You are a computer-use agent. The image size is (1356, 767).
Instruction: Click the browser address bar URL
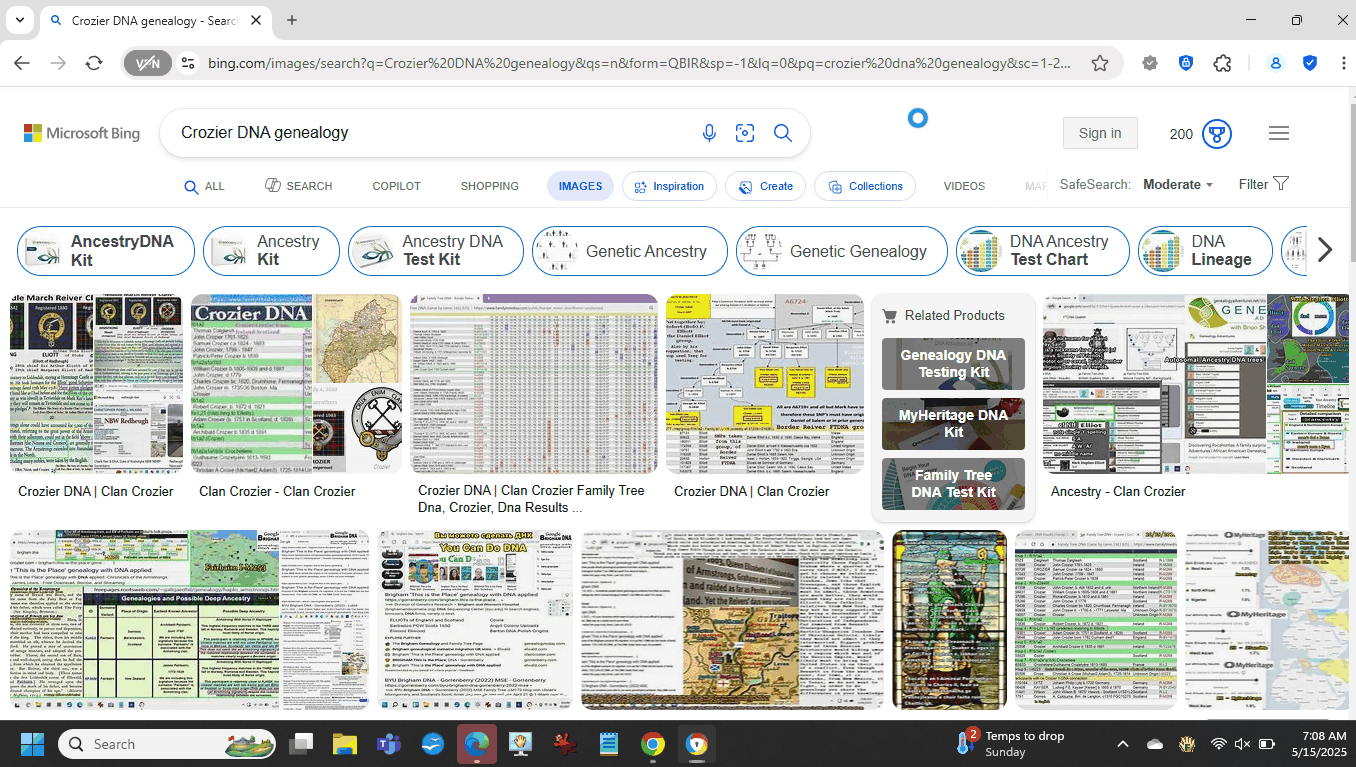(639, 63)
